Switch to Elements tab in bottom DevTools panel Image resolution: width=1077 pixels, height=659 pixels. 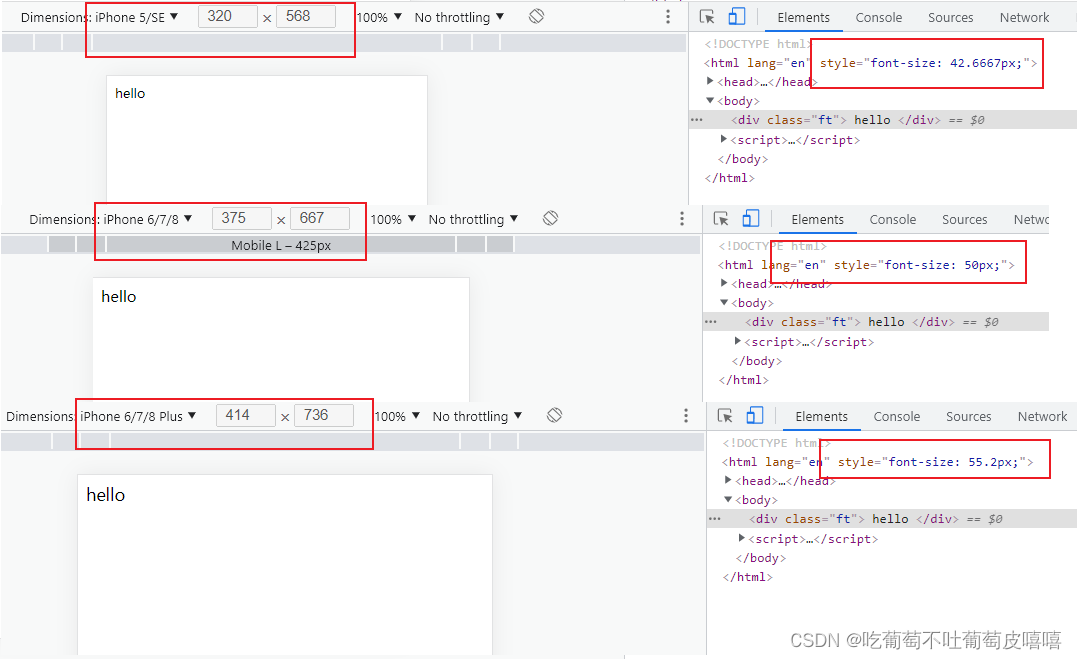(821, 416)
